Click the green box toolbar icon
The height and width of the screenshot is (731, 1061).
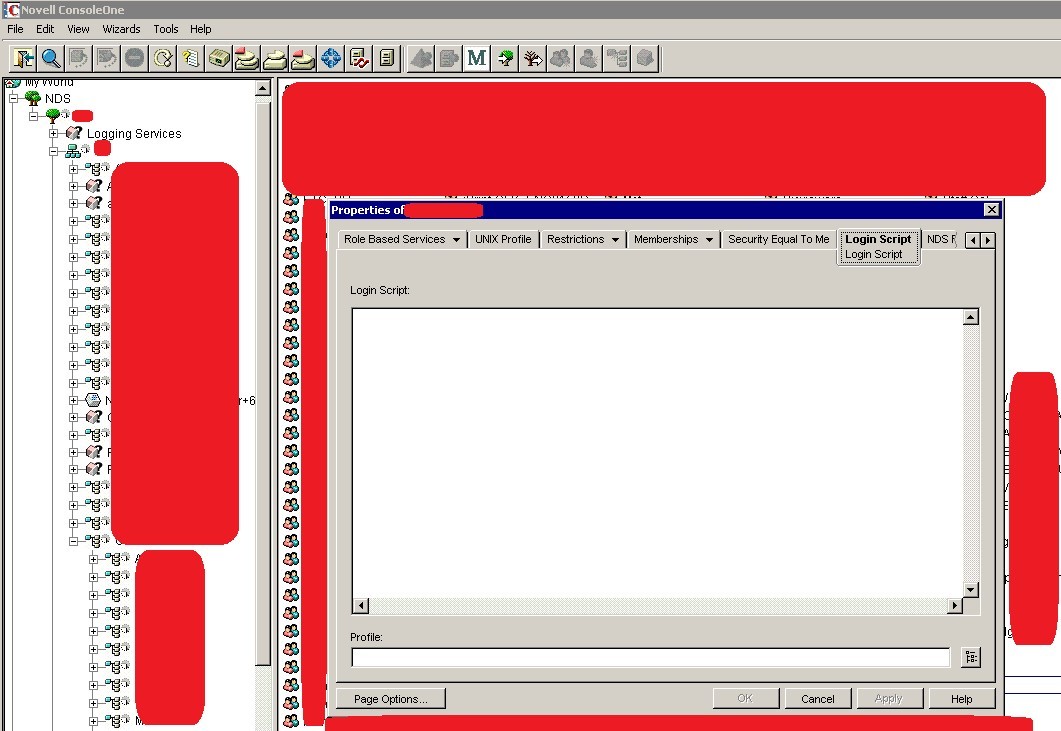pyautogui.click(x=219, y=58)
